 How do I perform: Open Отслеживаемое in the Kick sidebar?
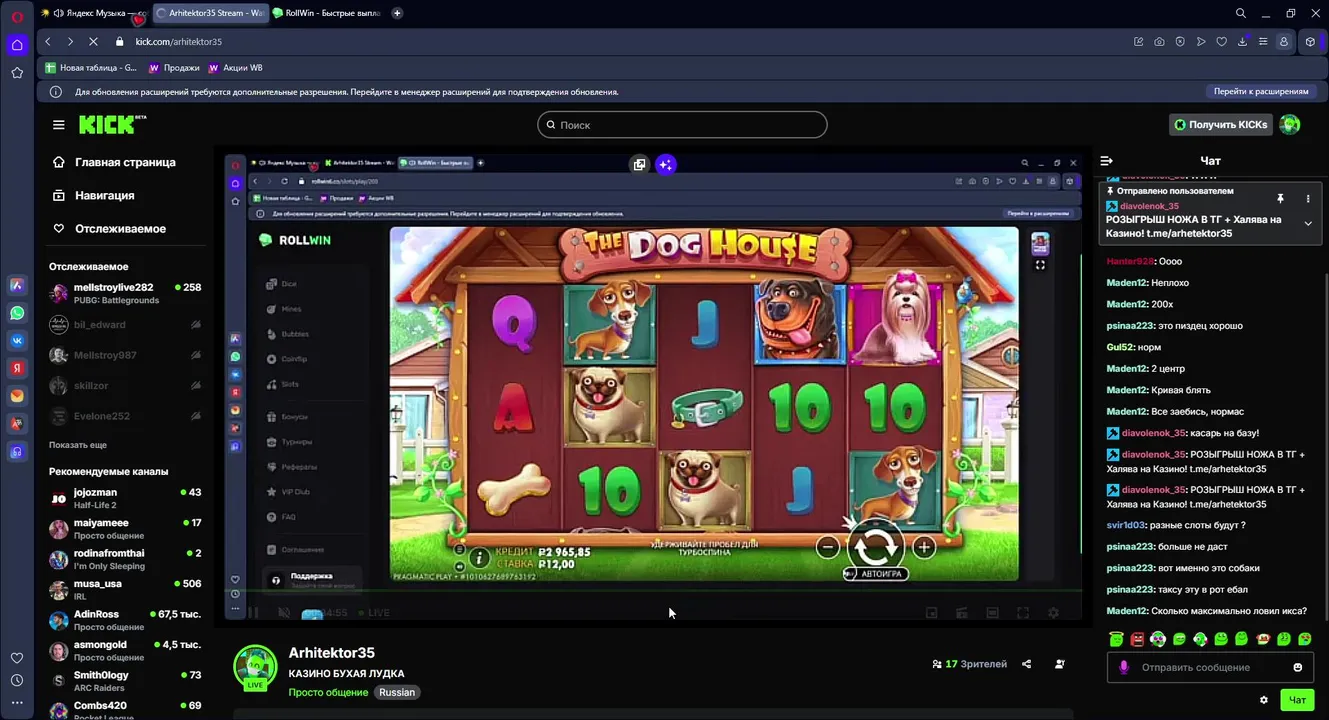(x=109, y=229)
